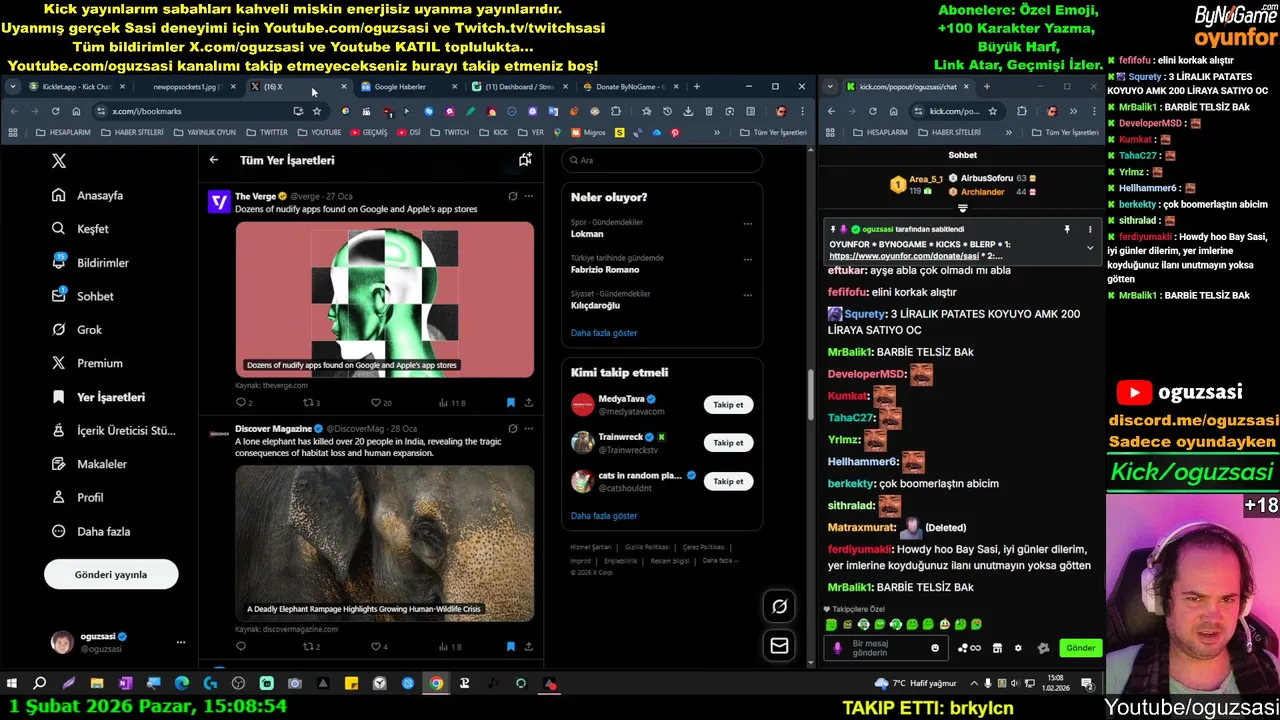1280x720 pixels.
Task: Open The Verge nudify apps image
Action: point(385,299)
